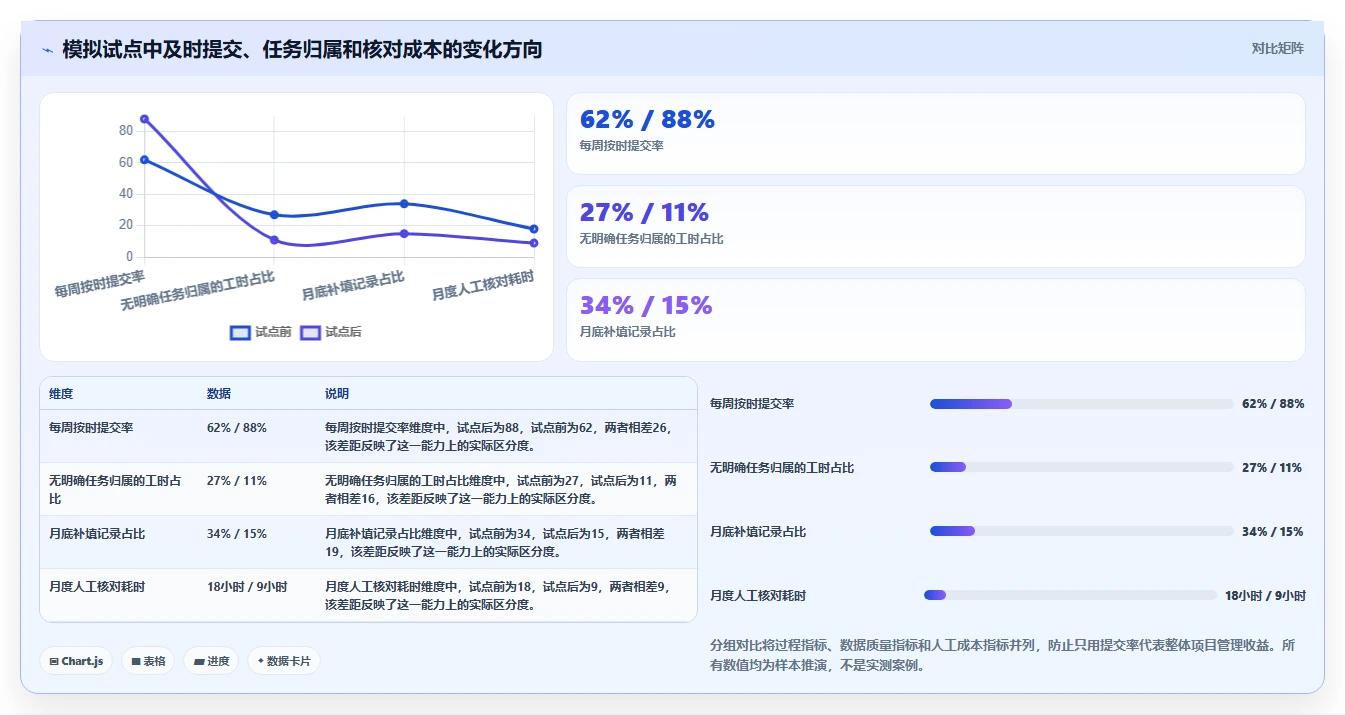Click the chart x-axis label 月底补填记录占比
The height and width of the screenshot is (715, 1345).
point(353,286)
